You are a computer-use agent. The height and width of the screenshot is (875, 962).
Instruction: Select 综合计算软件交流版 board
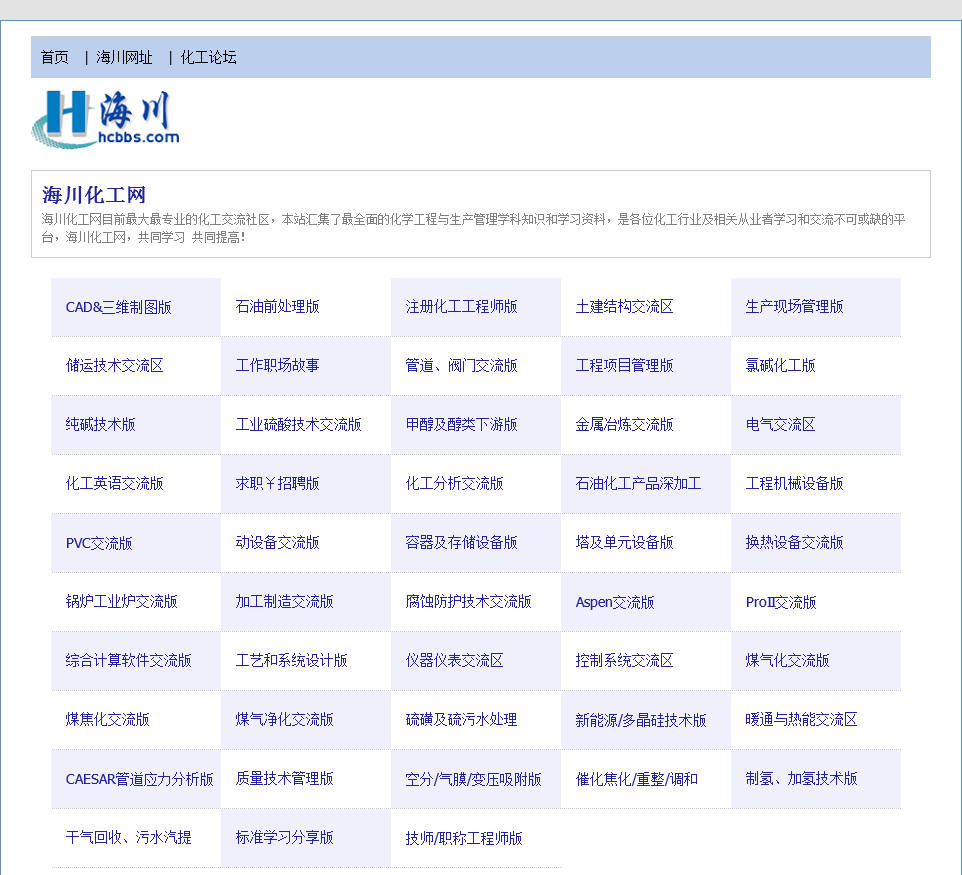[x=128, y=660]
